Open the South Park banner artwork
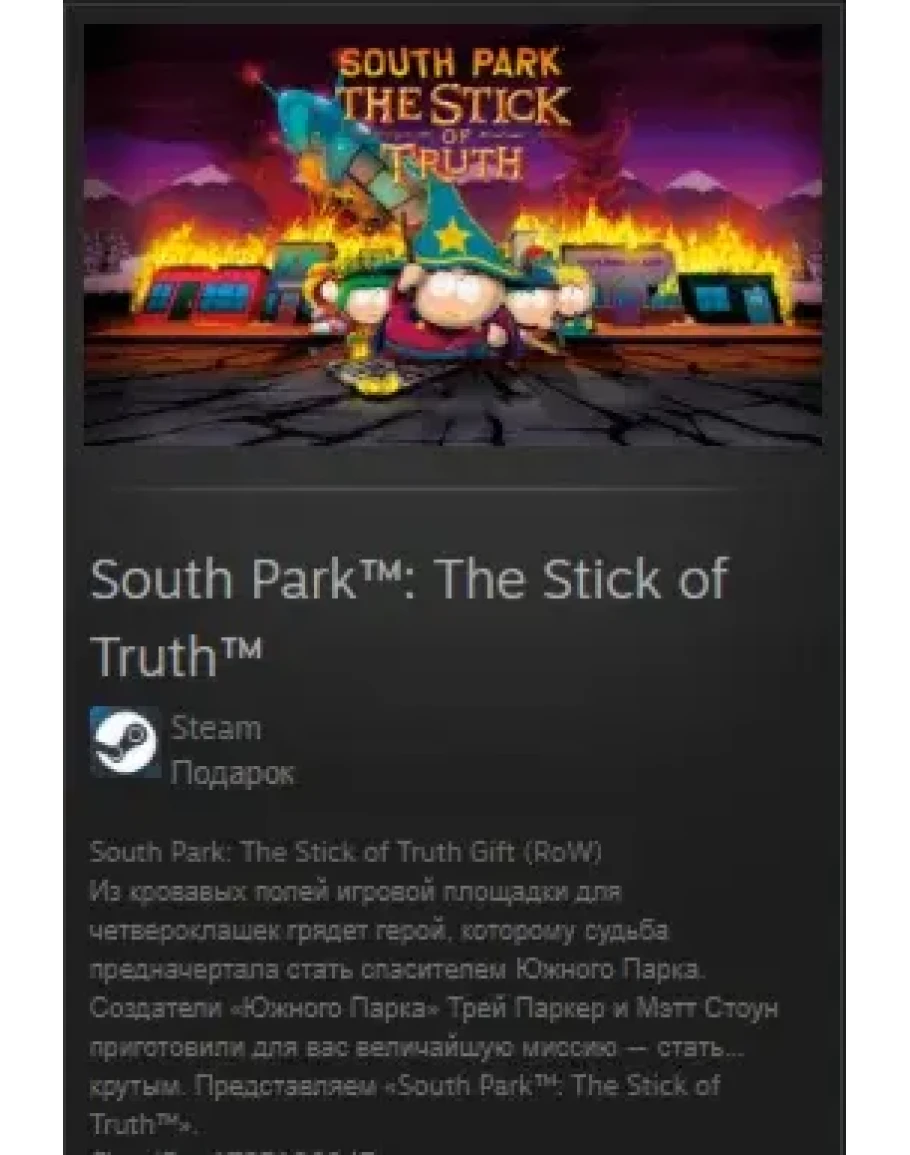This screenshot has width=910, height=1155. 453,234
